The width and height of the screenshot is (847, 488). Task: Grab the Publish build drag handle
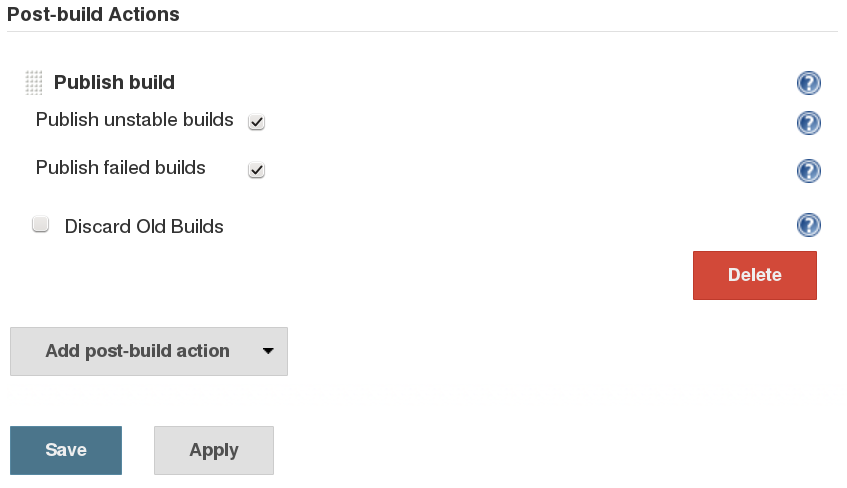point(34,83)
